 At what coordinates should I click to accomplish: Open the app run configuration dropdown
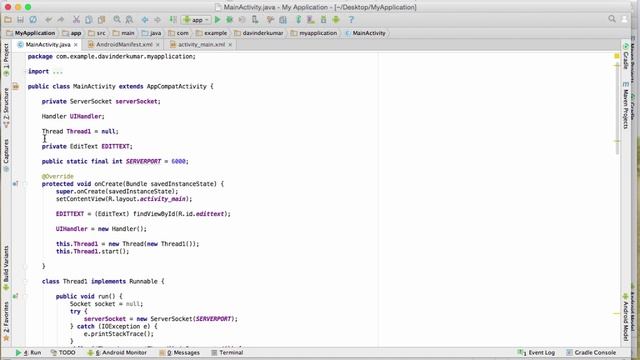tap(196, 20)
